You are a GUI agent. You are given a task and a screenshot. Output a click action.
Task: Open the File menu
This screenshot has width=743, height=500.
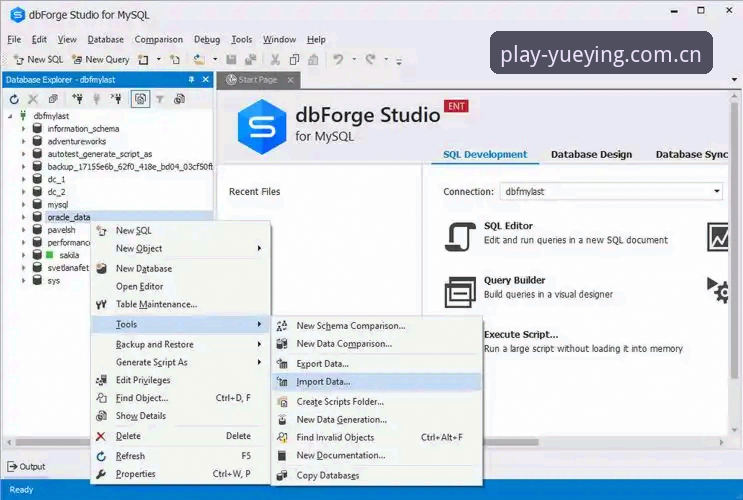[x=14, y=39]
